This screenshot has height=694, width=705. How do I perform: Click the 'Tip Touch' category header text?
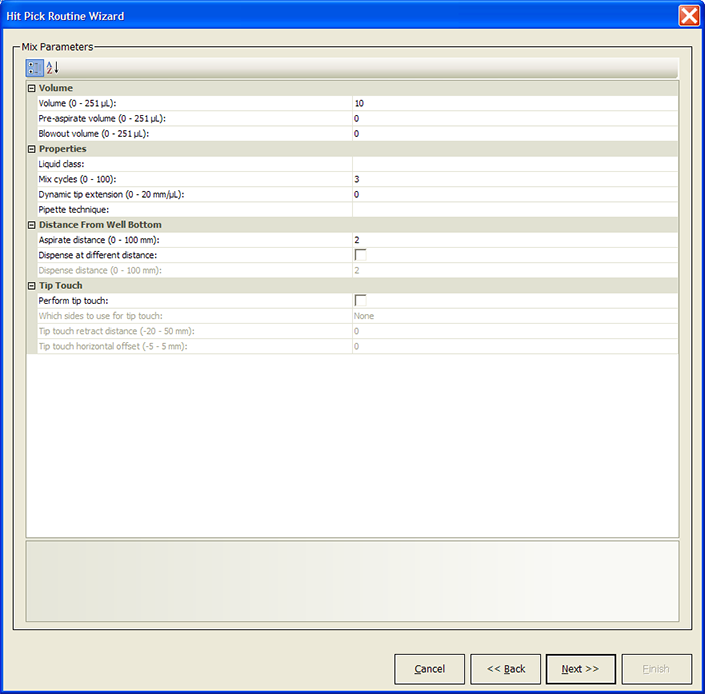[61, 285]
